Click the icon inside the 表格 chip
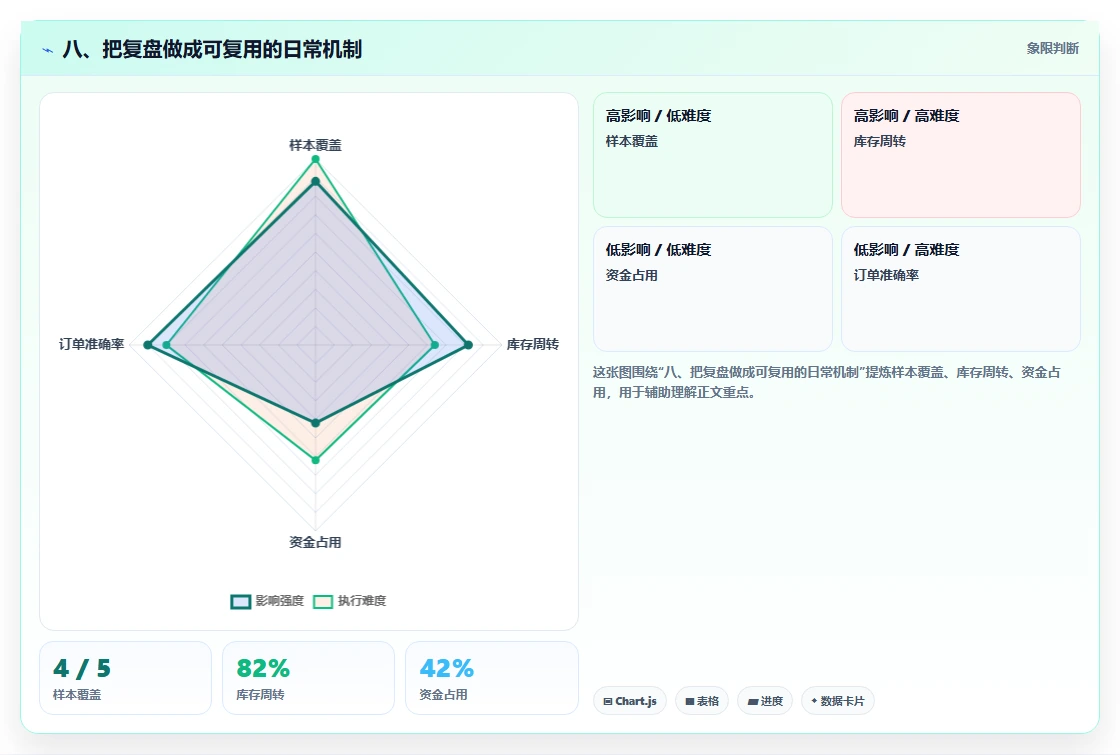Image resolution: width=1120 pixels, height=755 pixels. (690, 701)
